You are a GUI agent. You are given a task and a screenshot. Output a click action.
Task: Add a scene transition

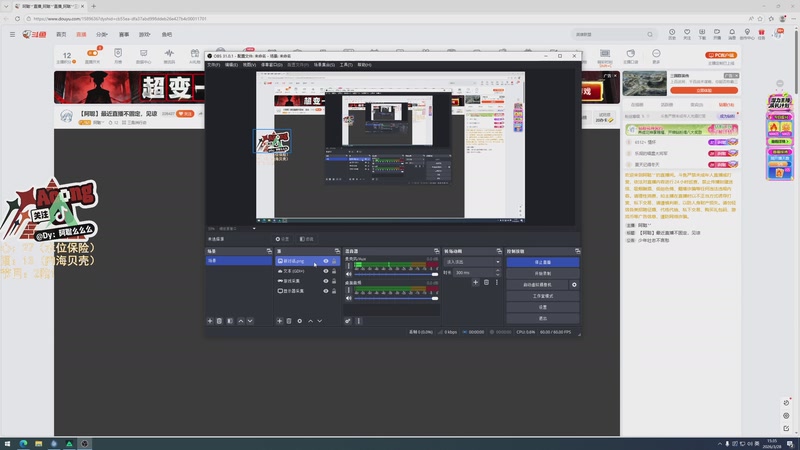(x=476, y=282)
